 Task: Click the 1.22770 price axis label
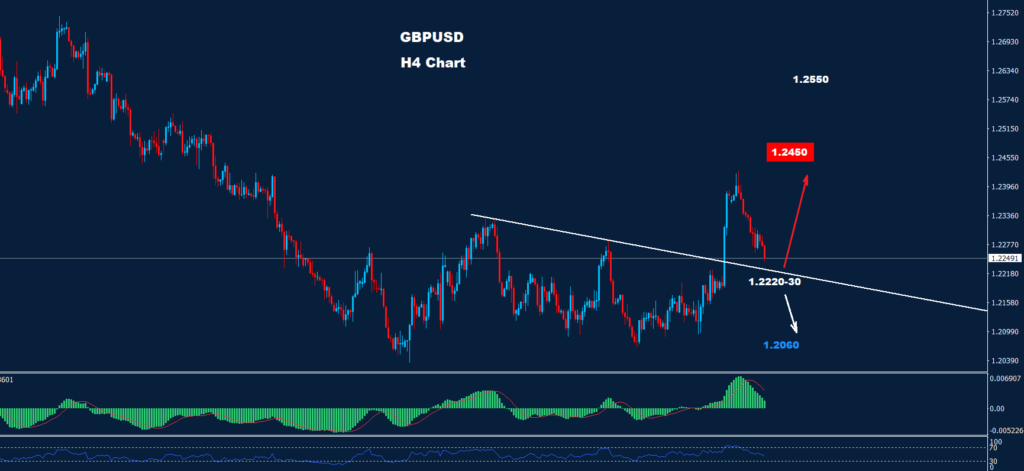coord(1006,244)
